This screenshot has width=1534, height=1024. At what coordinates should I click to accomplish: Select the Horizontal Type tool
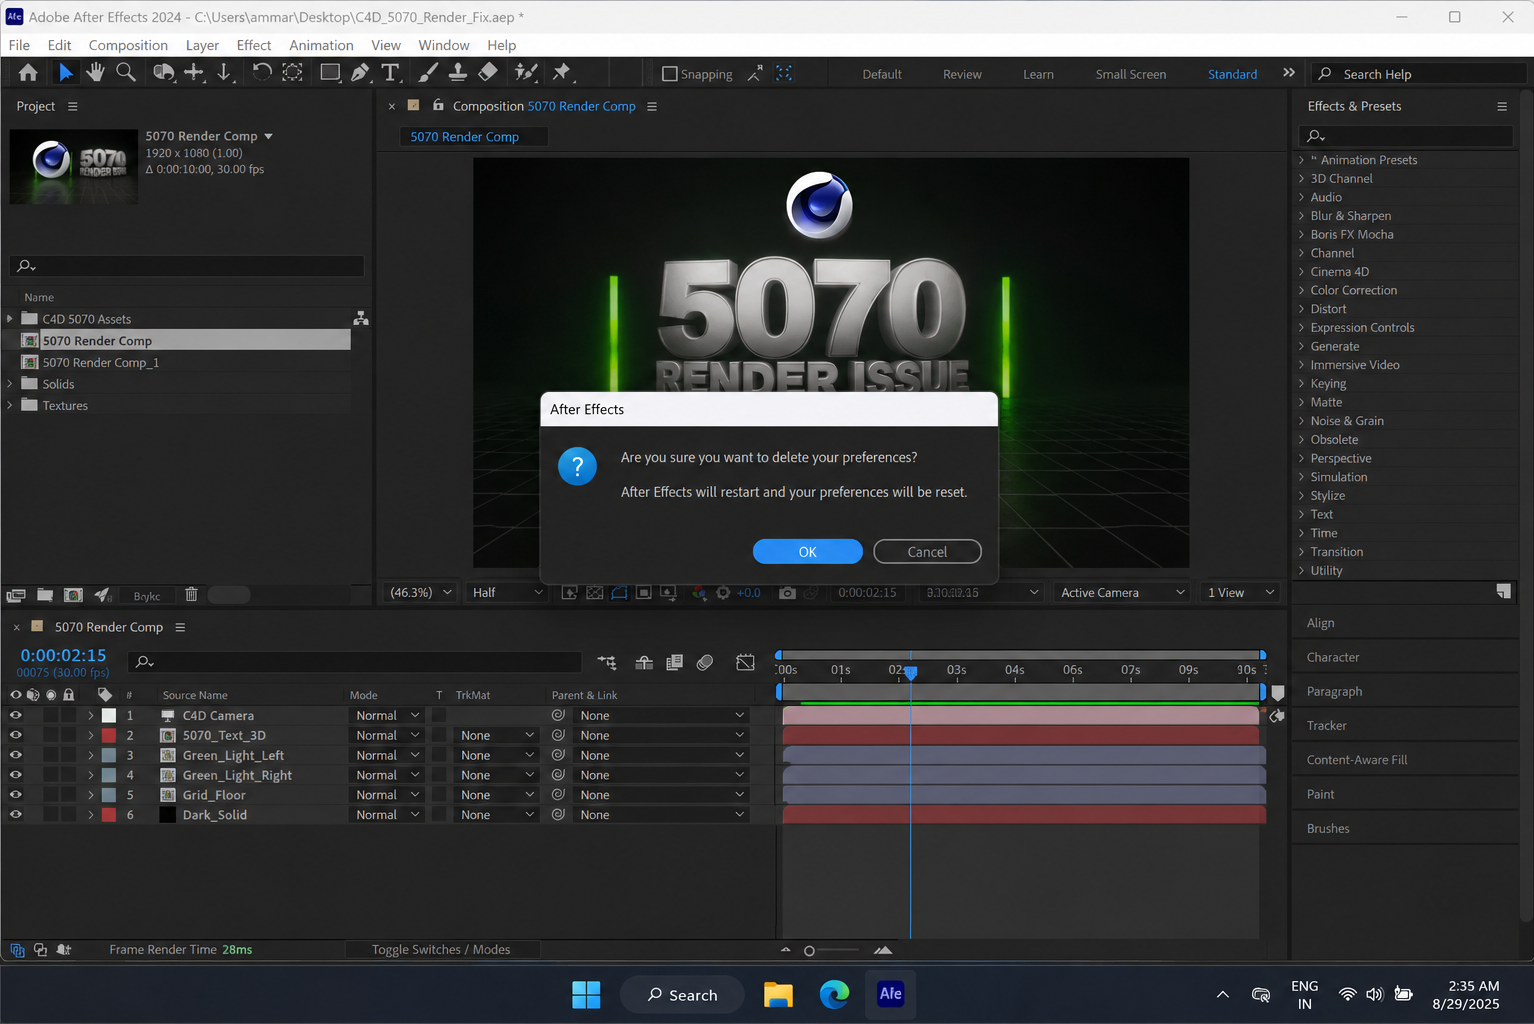click(390, 72)
